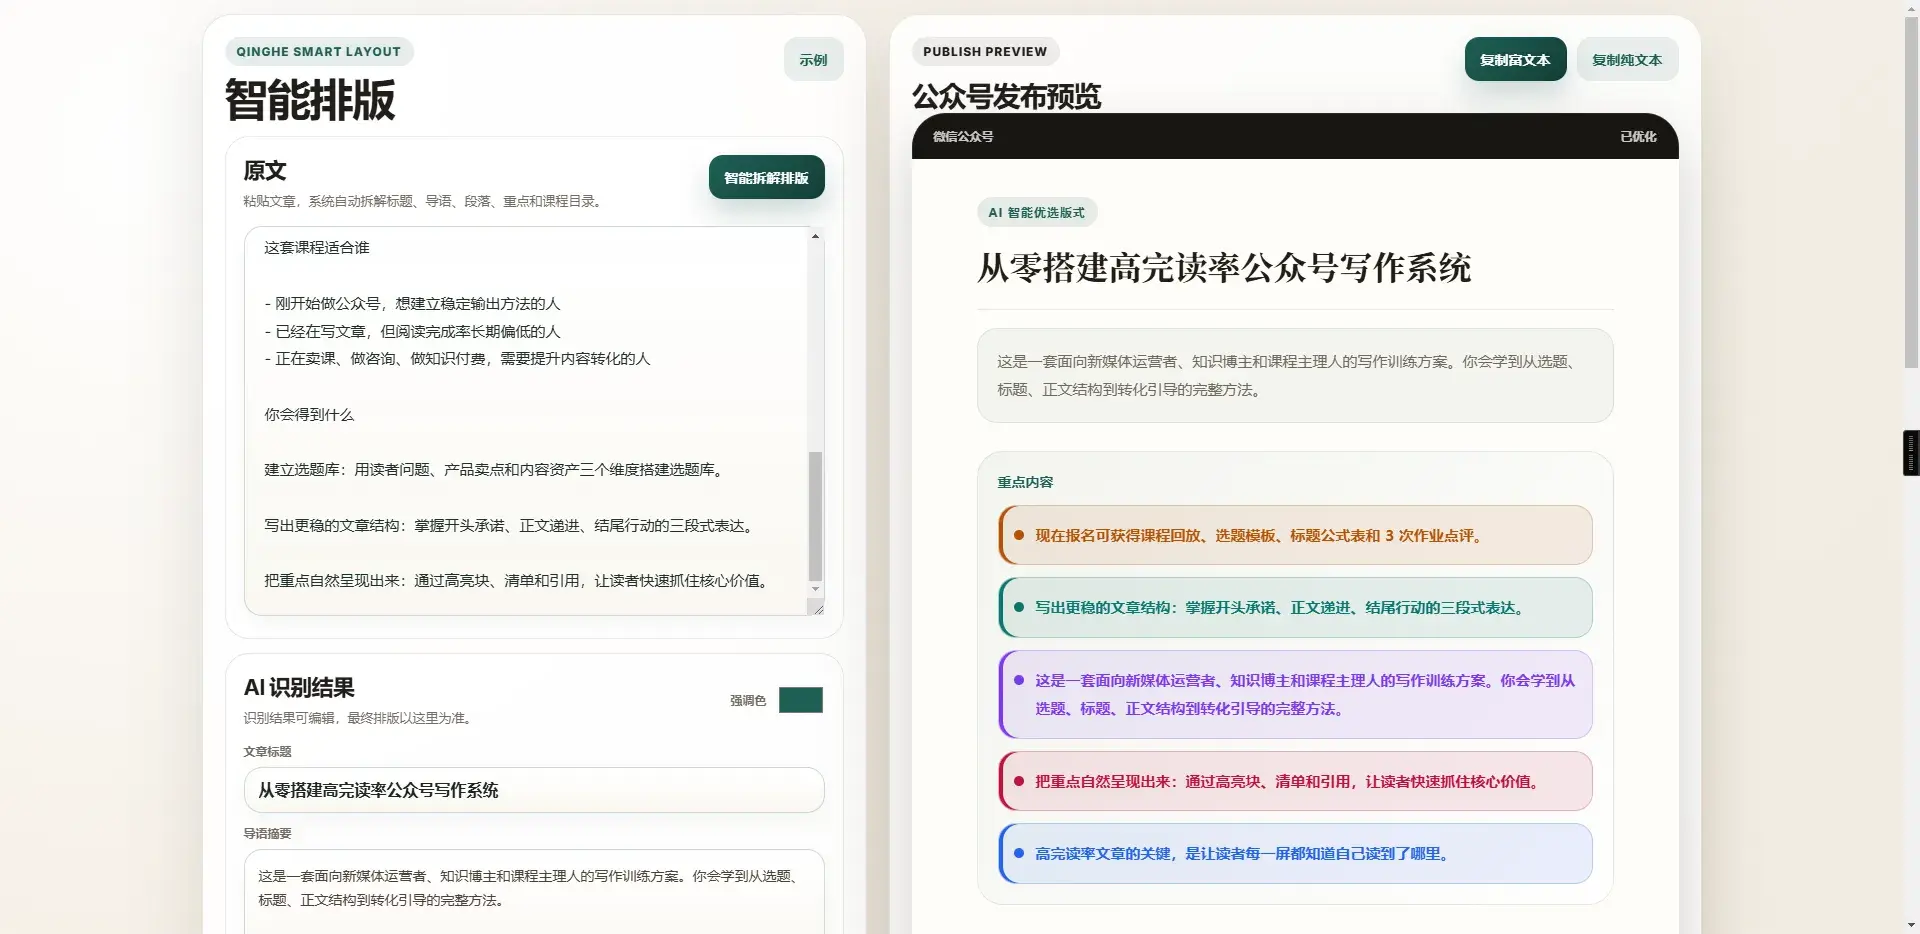The image size is (1920, 934).
Task: Click the 微信公众号 header label
Action: click(x=962, y=137)
